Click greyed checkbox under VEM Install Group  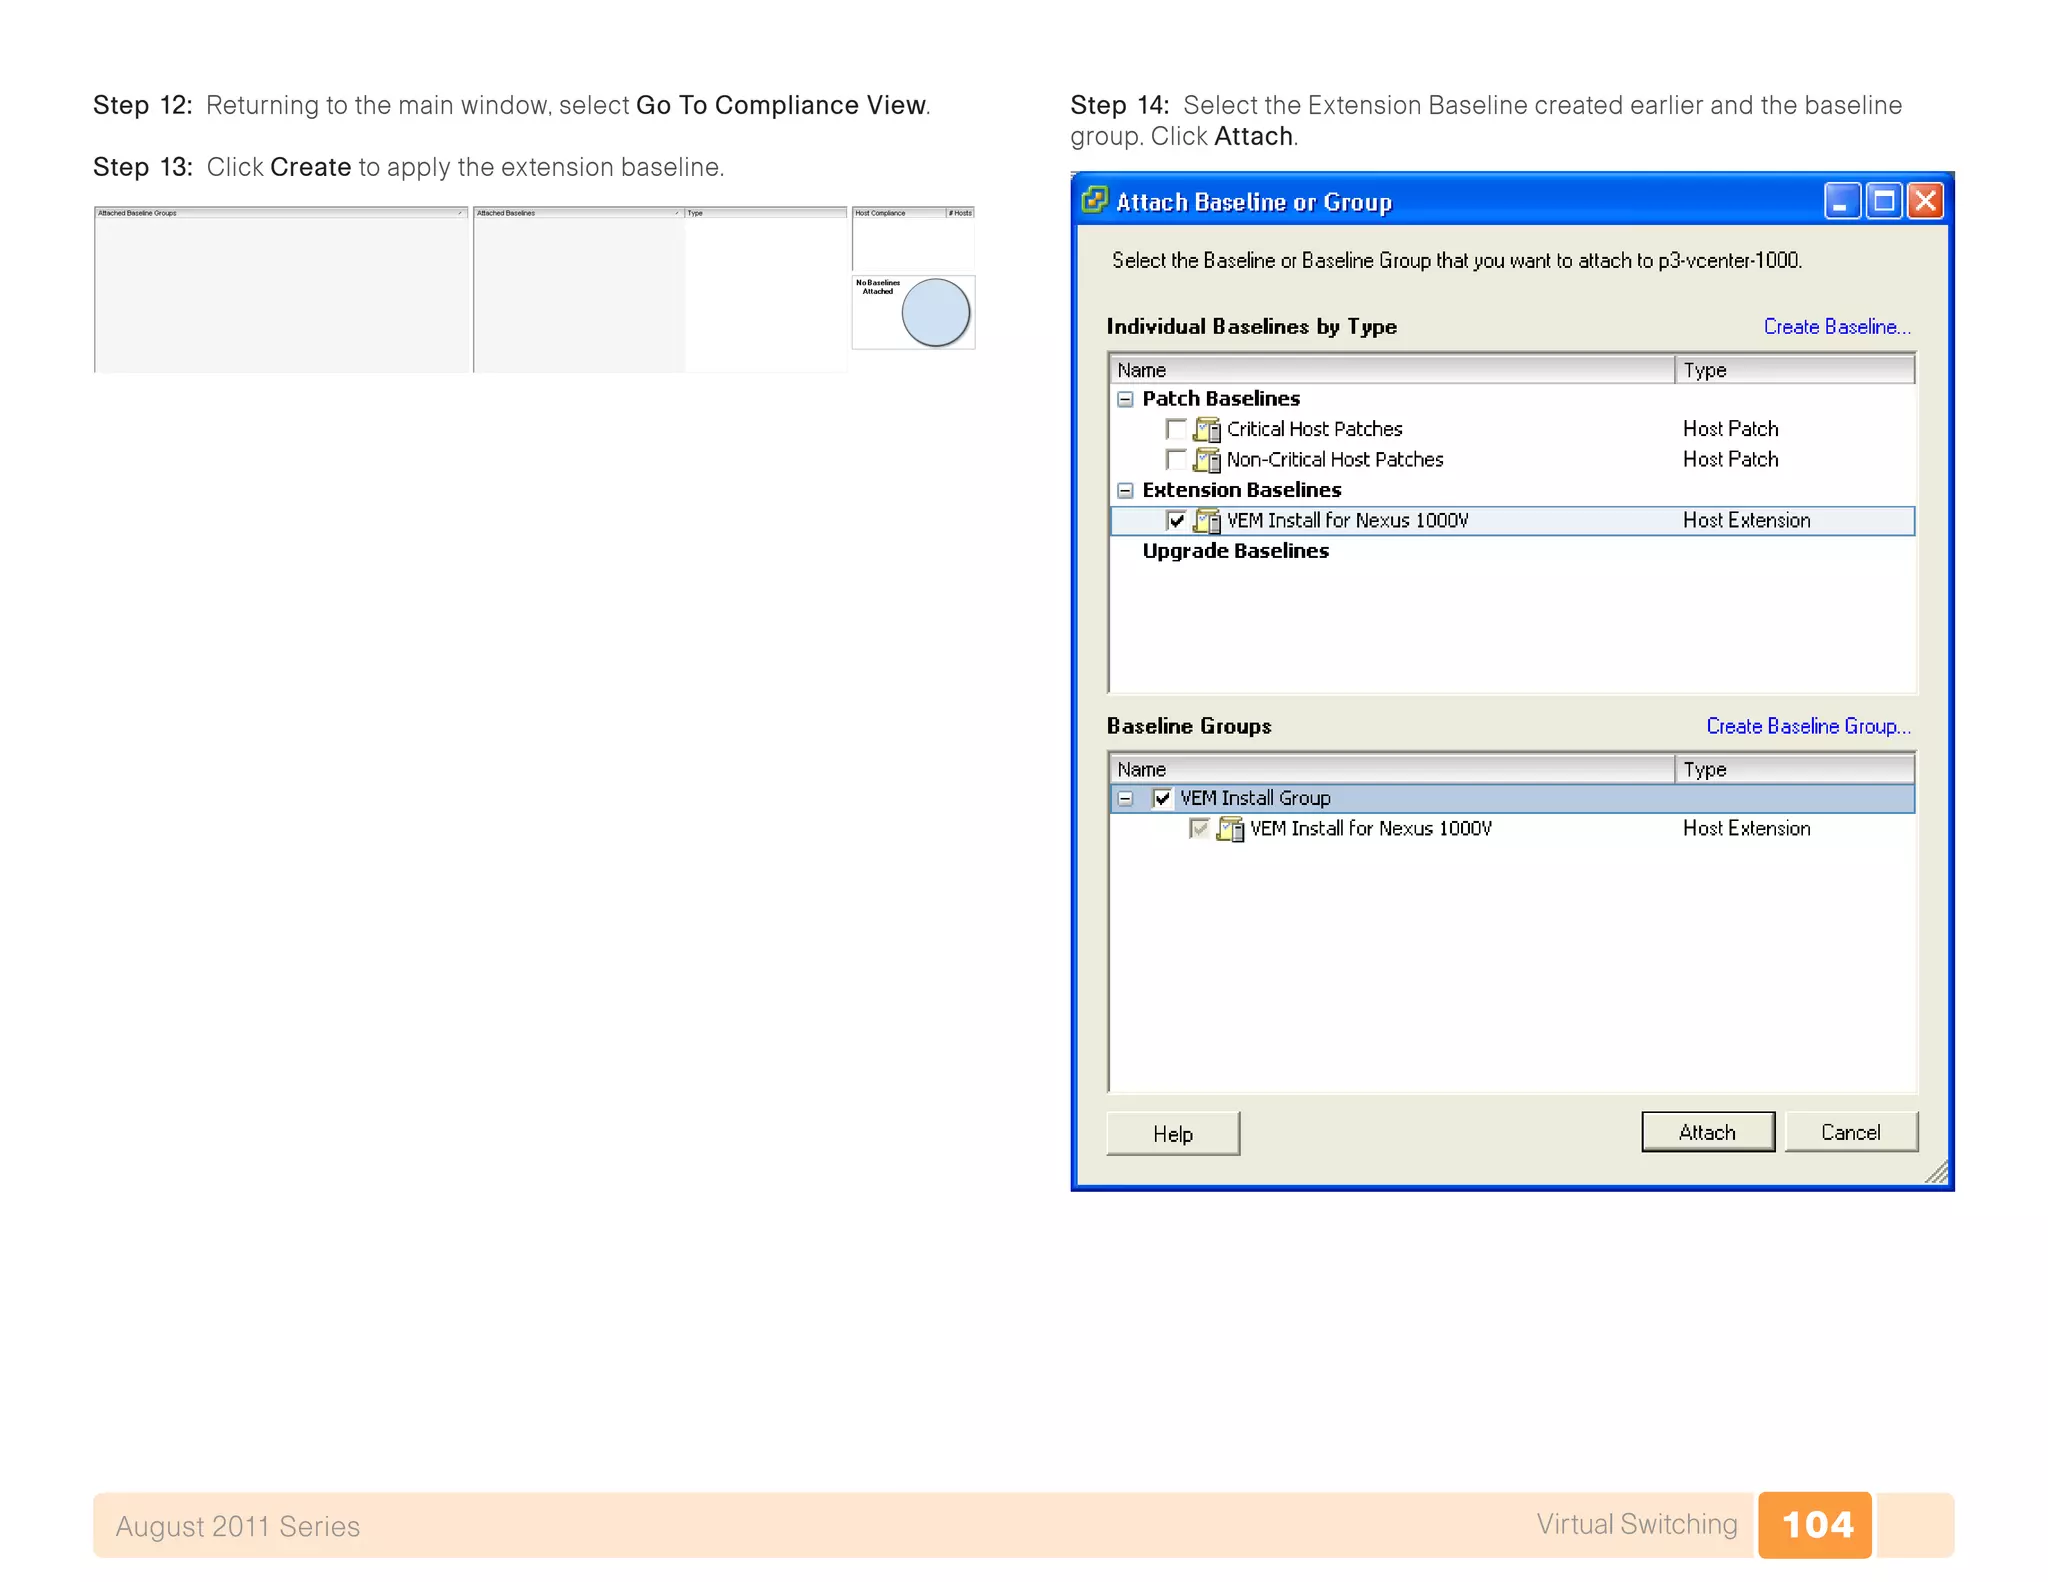pos(1199,828)
